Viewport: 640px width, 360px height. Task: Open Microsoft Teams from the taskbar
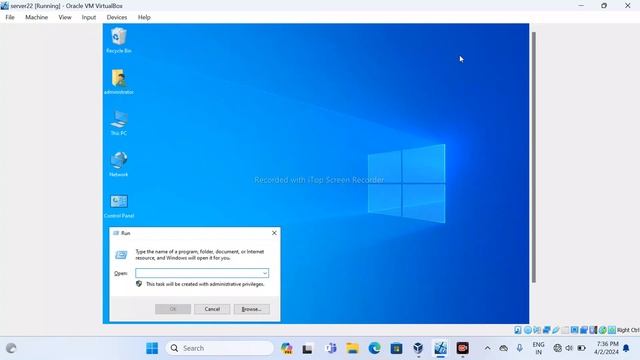(331, 348)
